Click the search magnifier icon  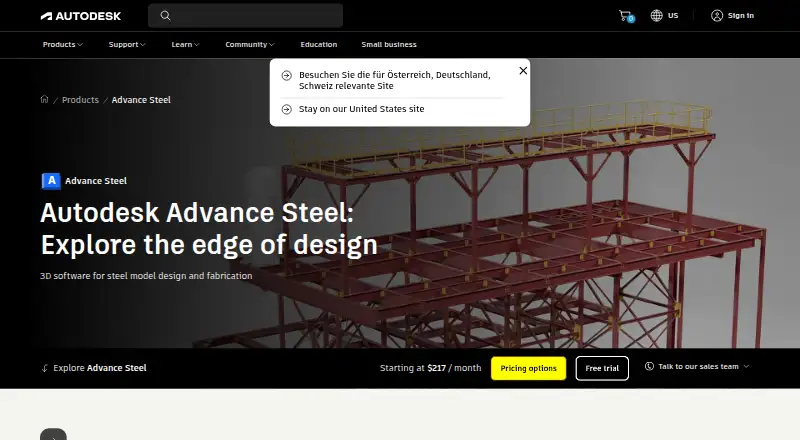coord(165,16)
